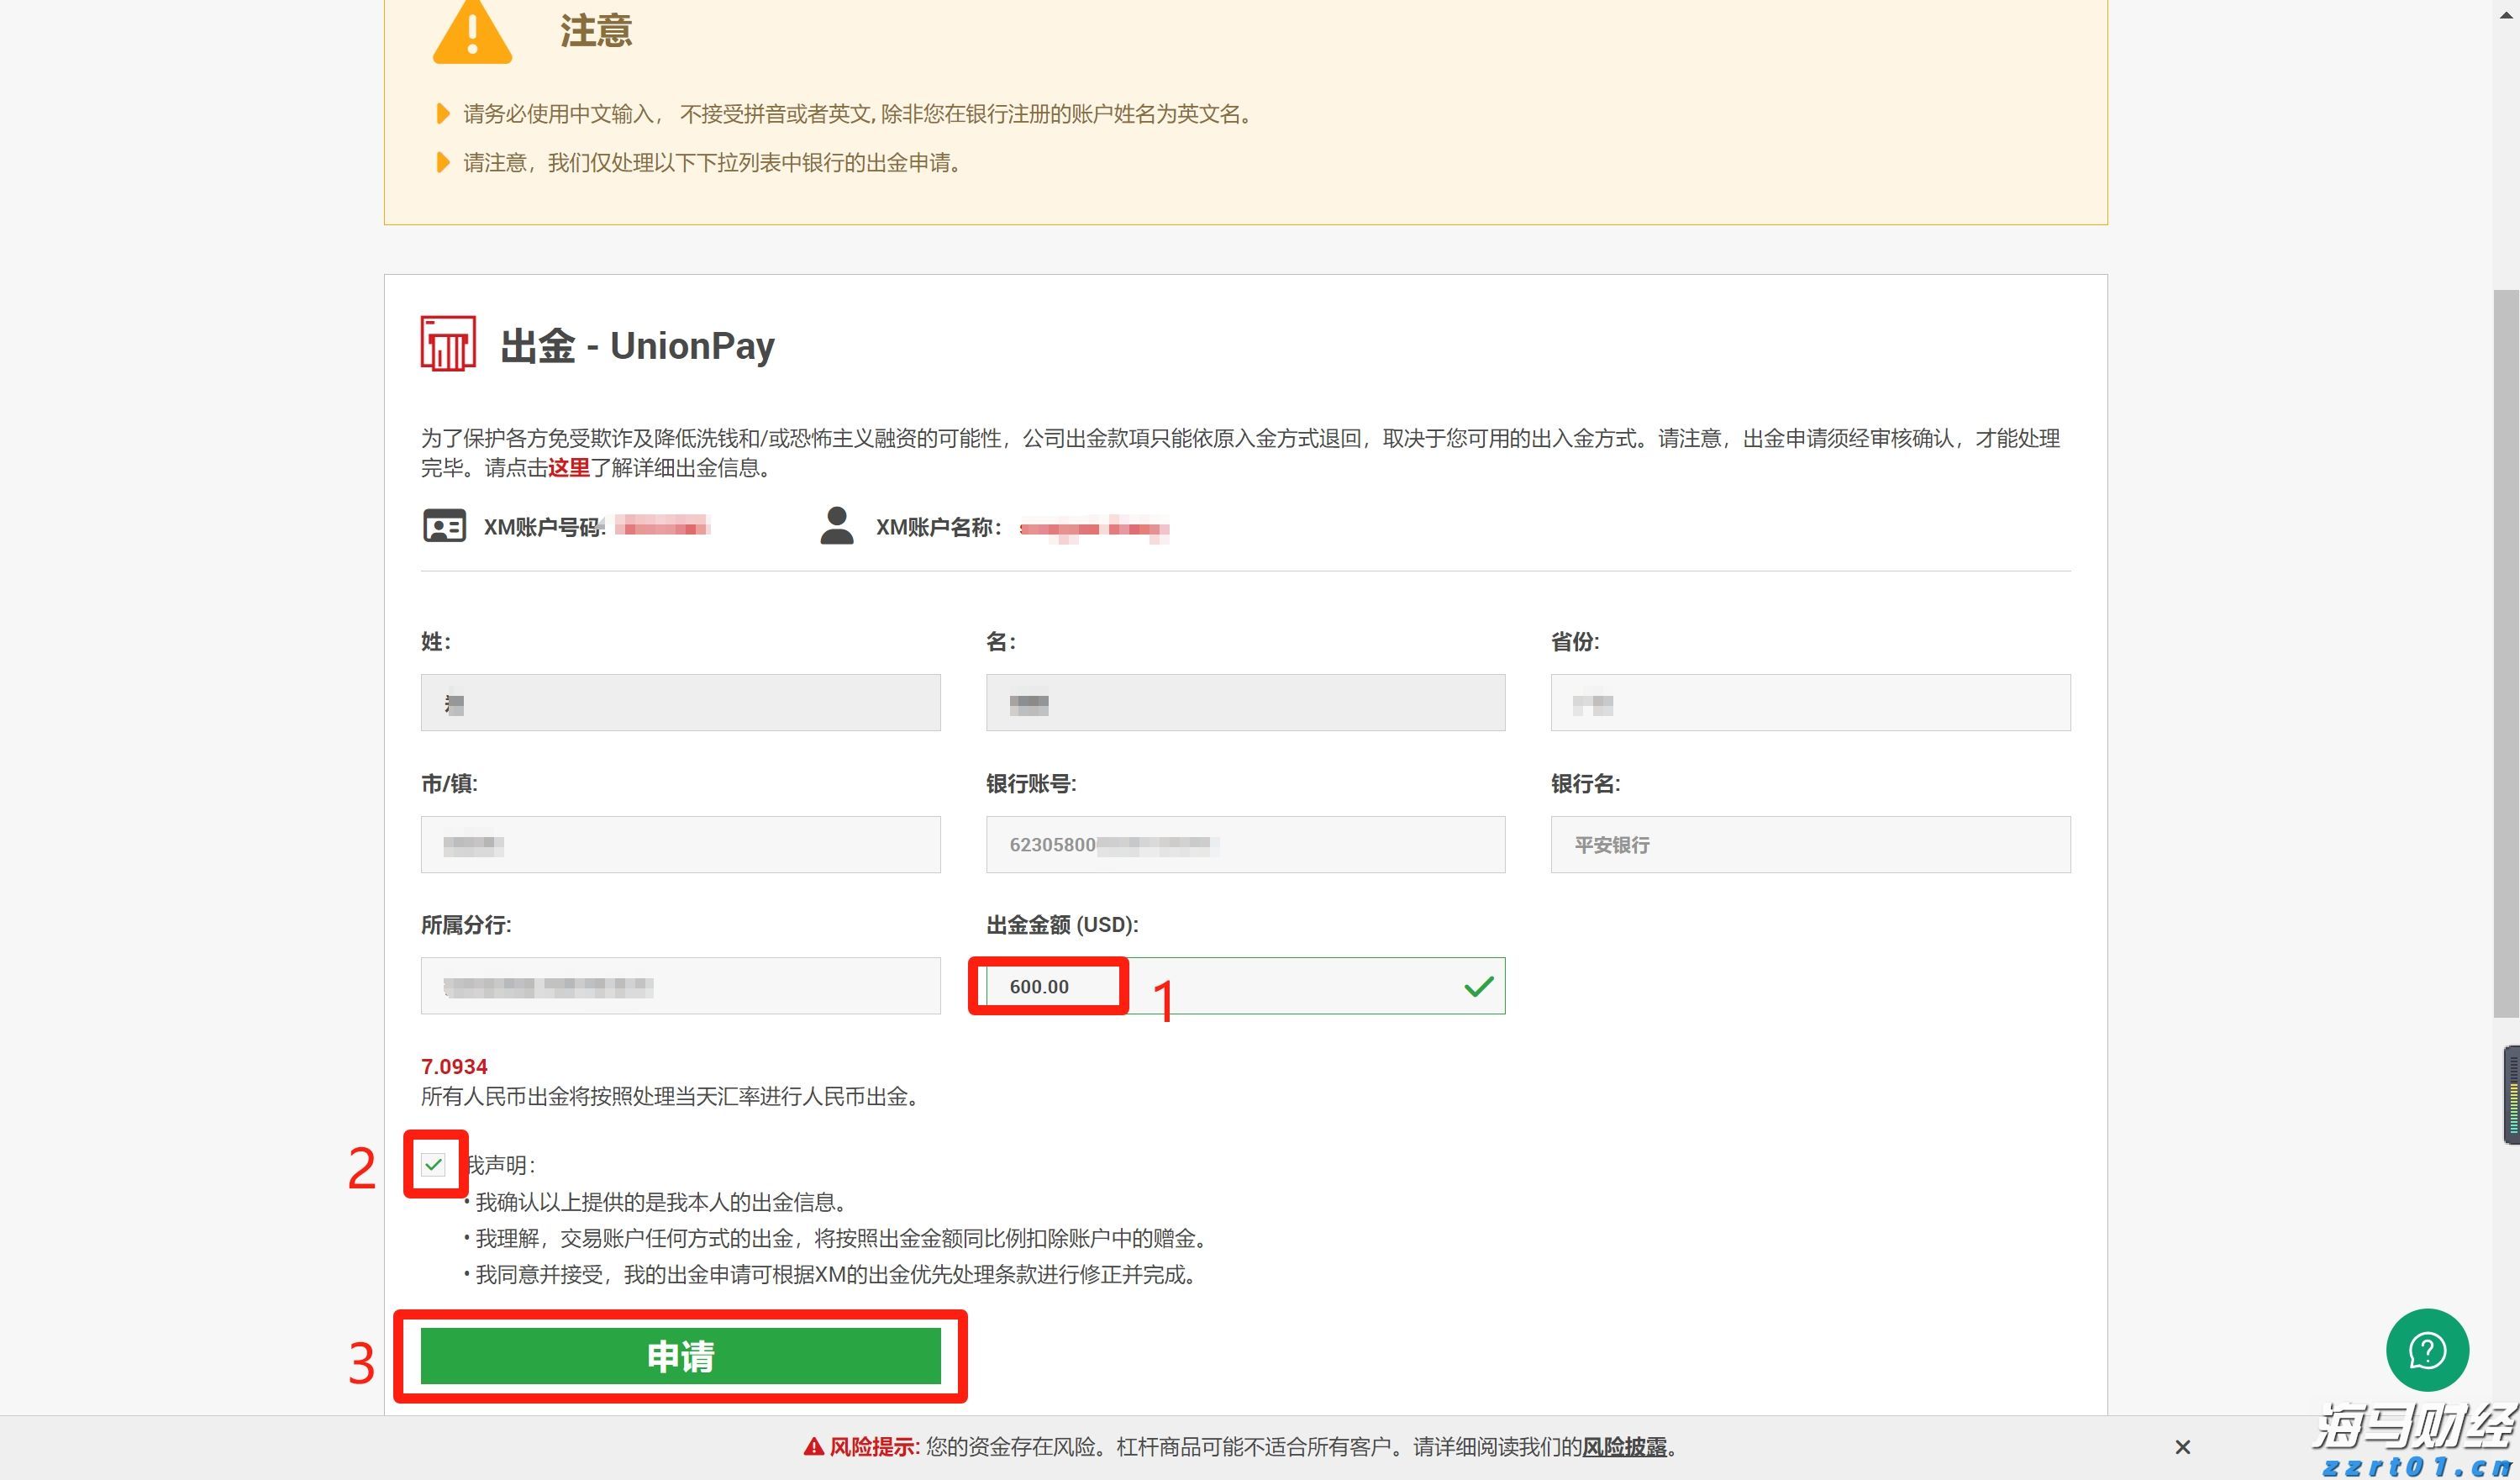Click the 姓 surname field
This screenshot has width=2520, height=1480.
pos(680,702)
